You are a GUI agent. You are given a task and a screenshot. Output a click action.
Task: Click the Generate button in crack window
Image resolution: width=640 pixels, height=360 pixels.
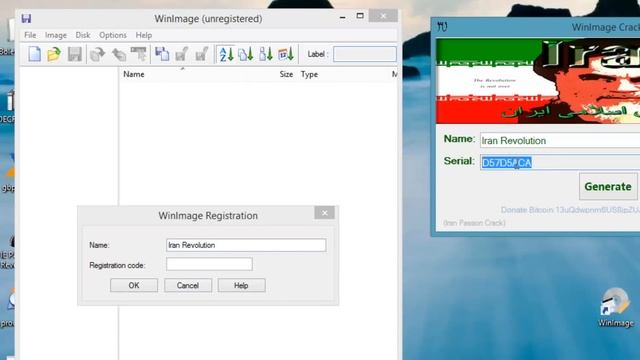click(x=608, y=187)
